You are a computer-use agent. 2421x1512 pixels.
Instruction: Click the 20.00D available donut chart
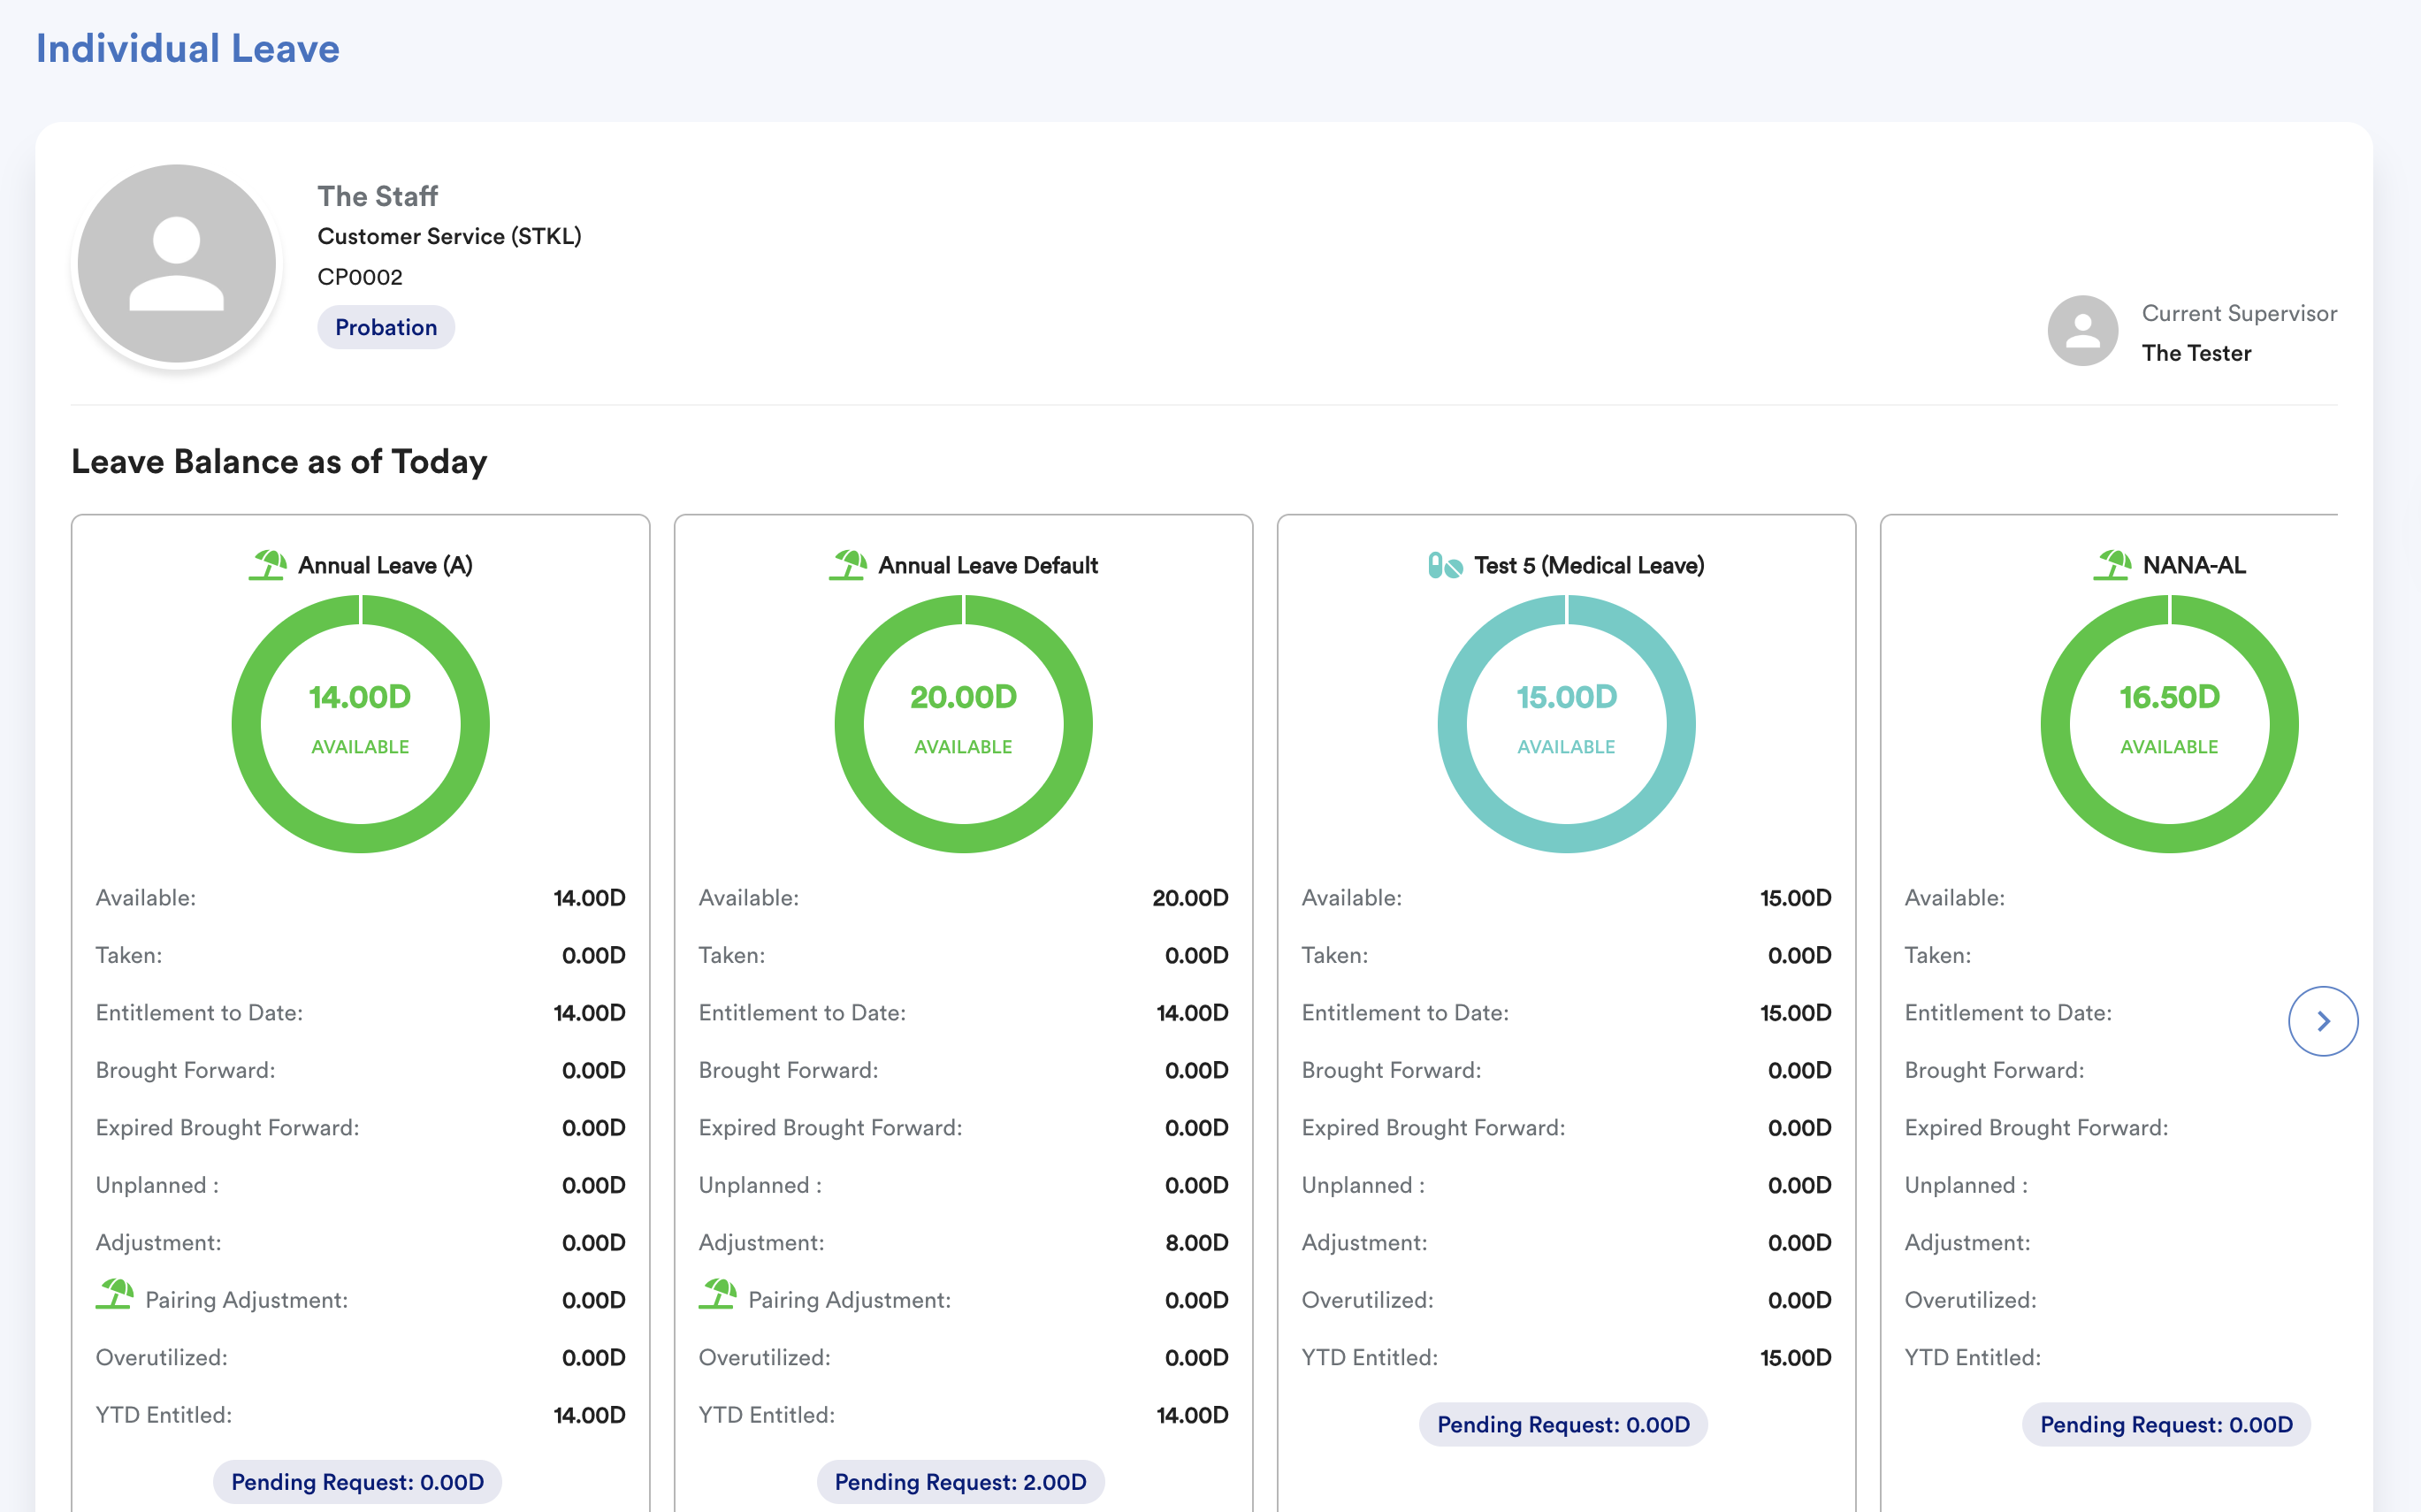(x=963, y=723)
